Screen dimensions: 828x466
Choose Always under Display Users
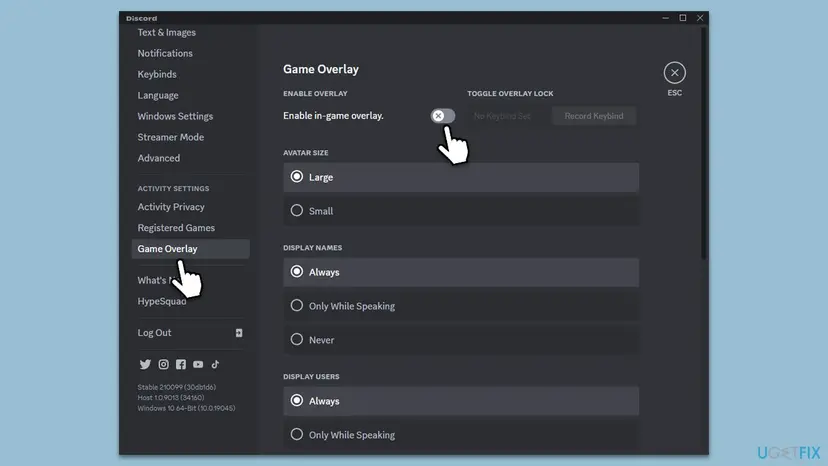point(461,401)
